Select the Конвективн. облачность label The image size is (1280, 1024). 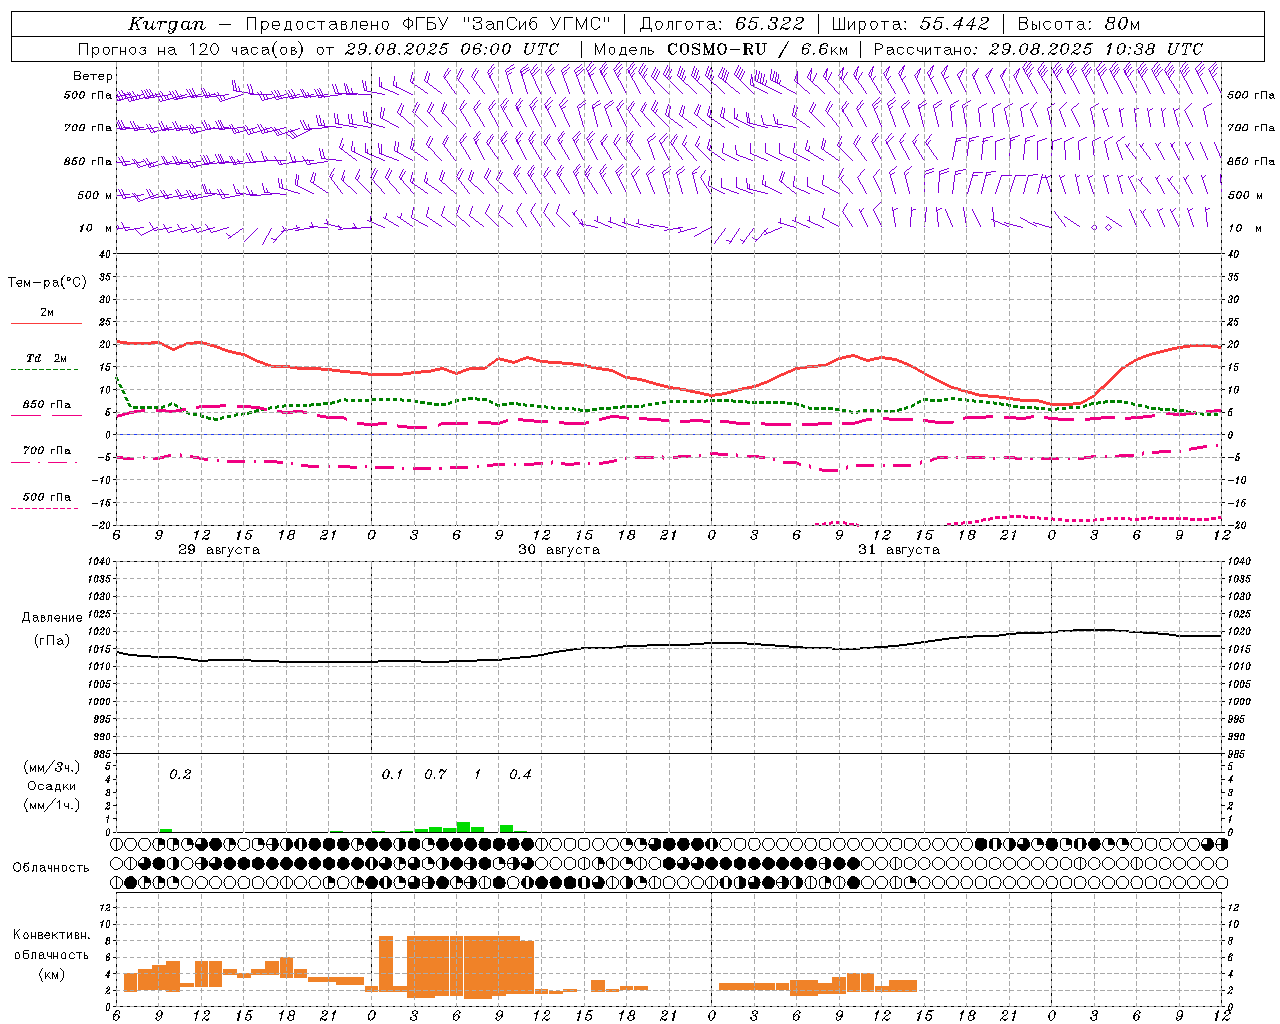coord(51,944)
